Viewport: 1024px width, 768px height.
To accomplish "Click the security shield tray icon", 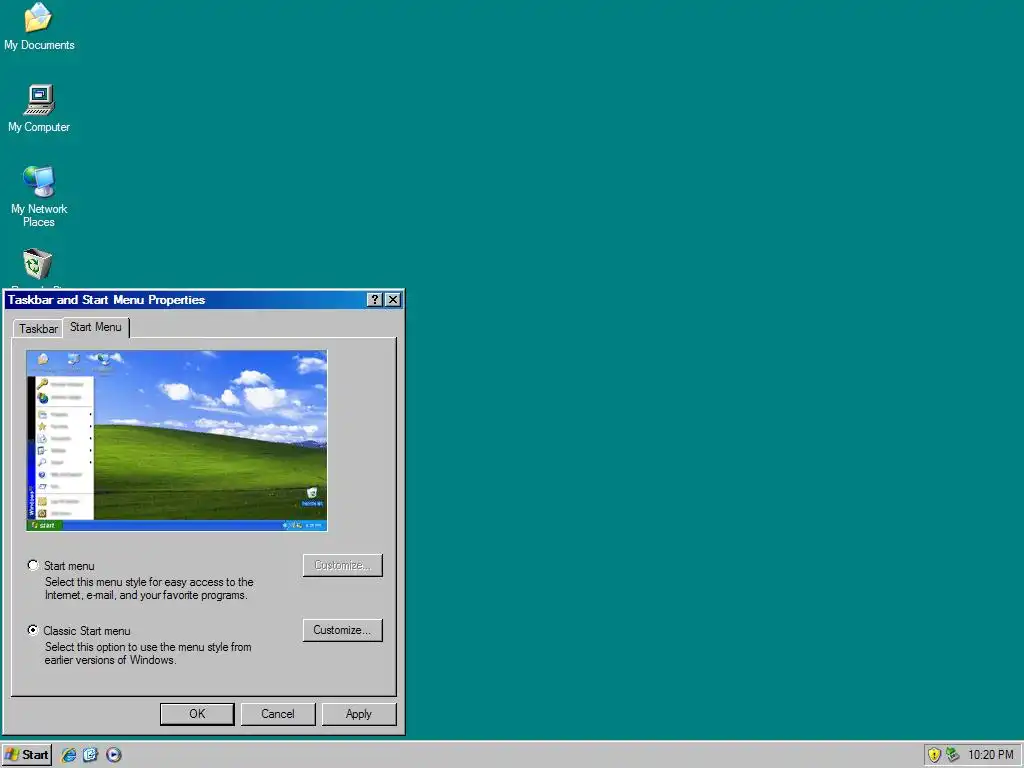I will click(x=934, y=755).
